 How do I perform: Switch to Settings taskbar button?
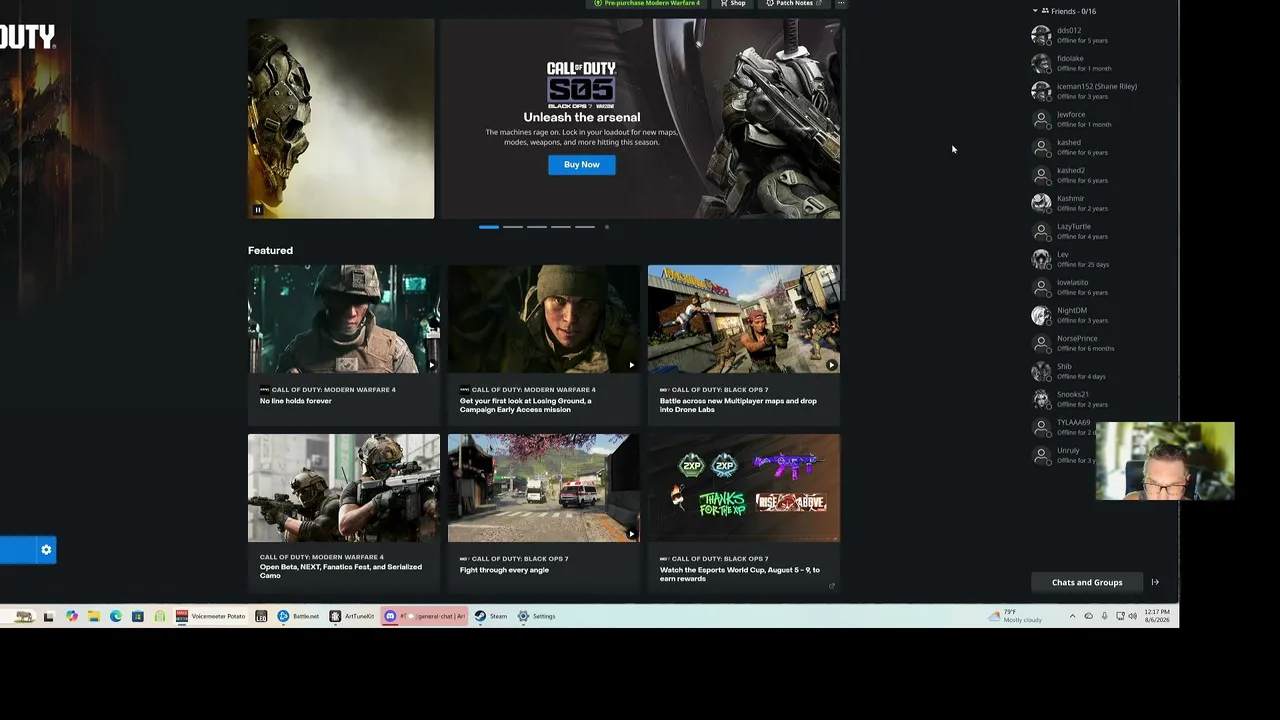pos(536,616)
